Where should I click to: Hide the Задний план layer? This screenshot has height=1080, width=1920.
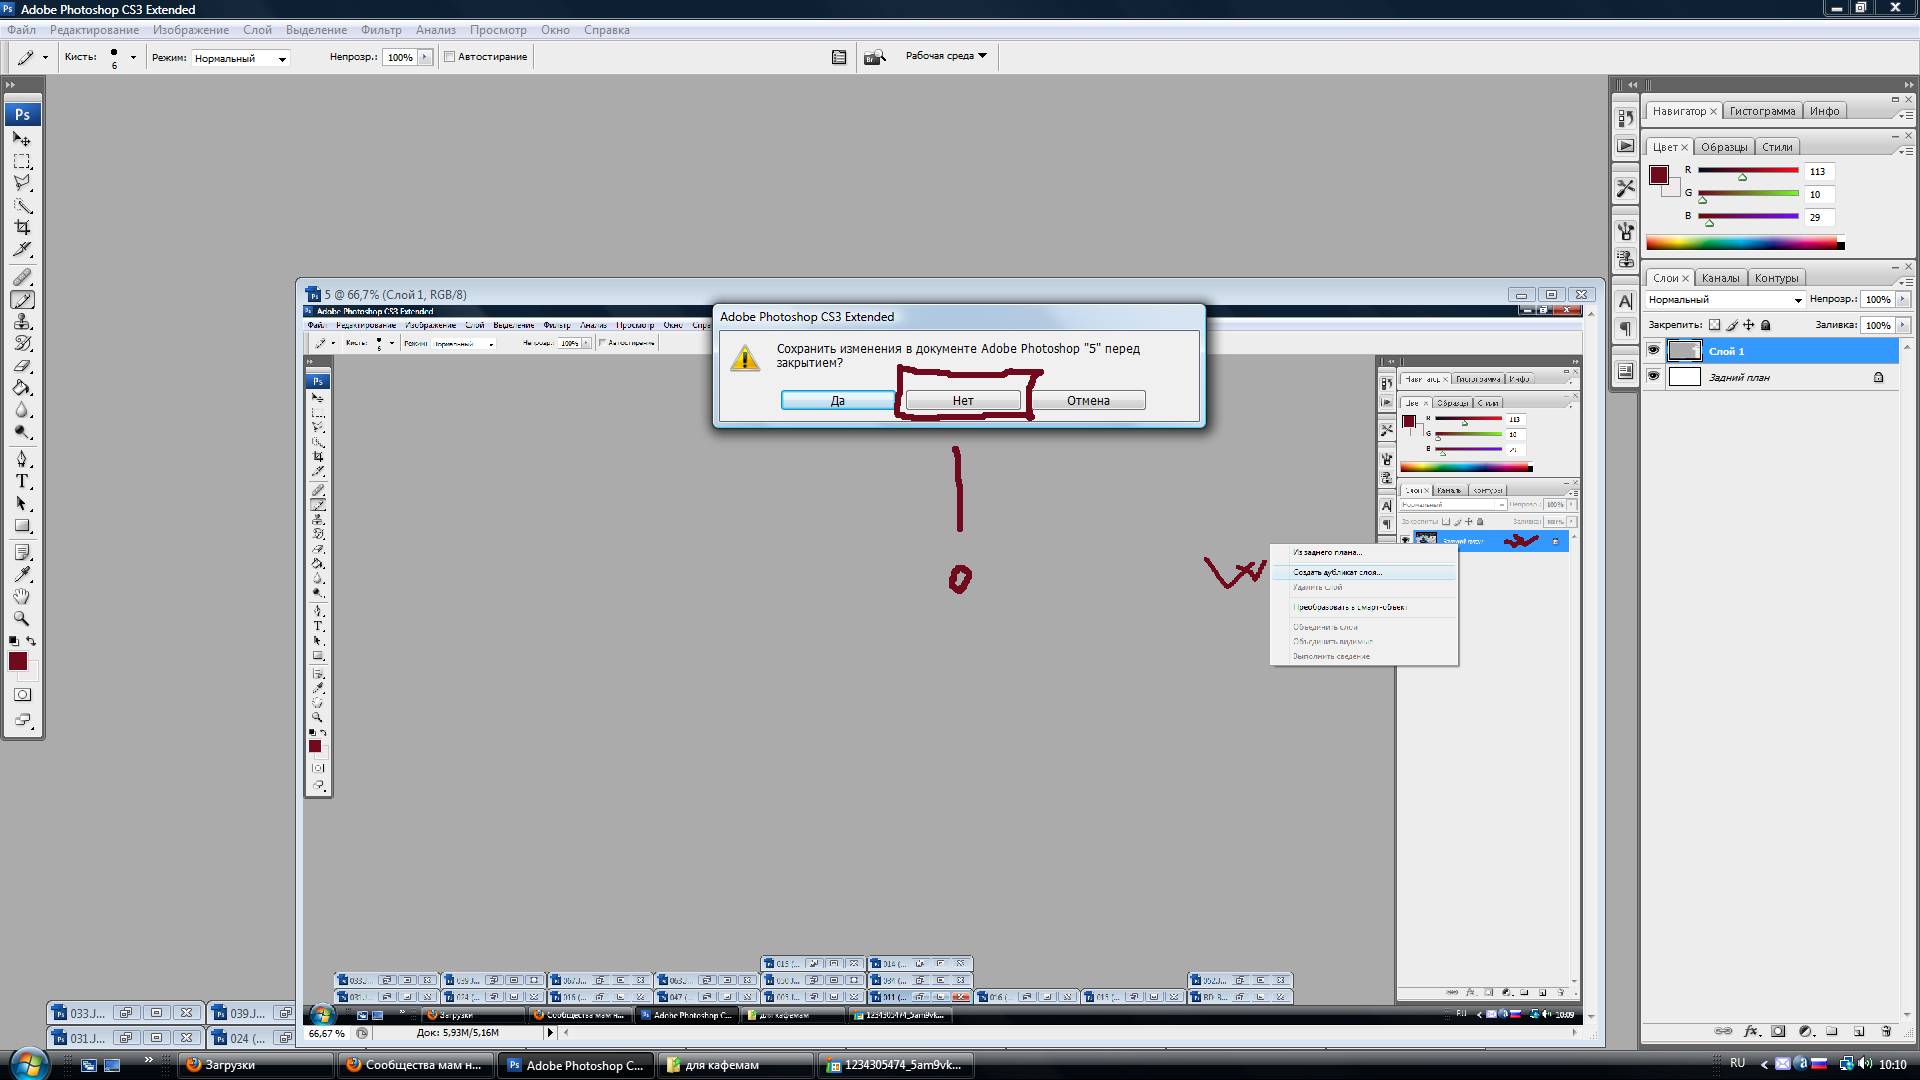pos(1653,376)
